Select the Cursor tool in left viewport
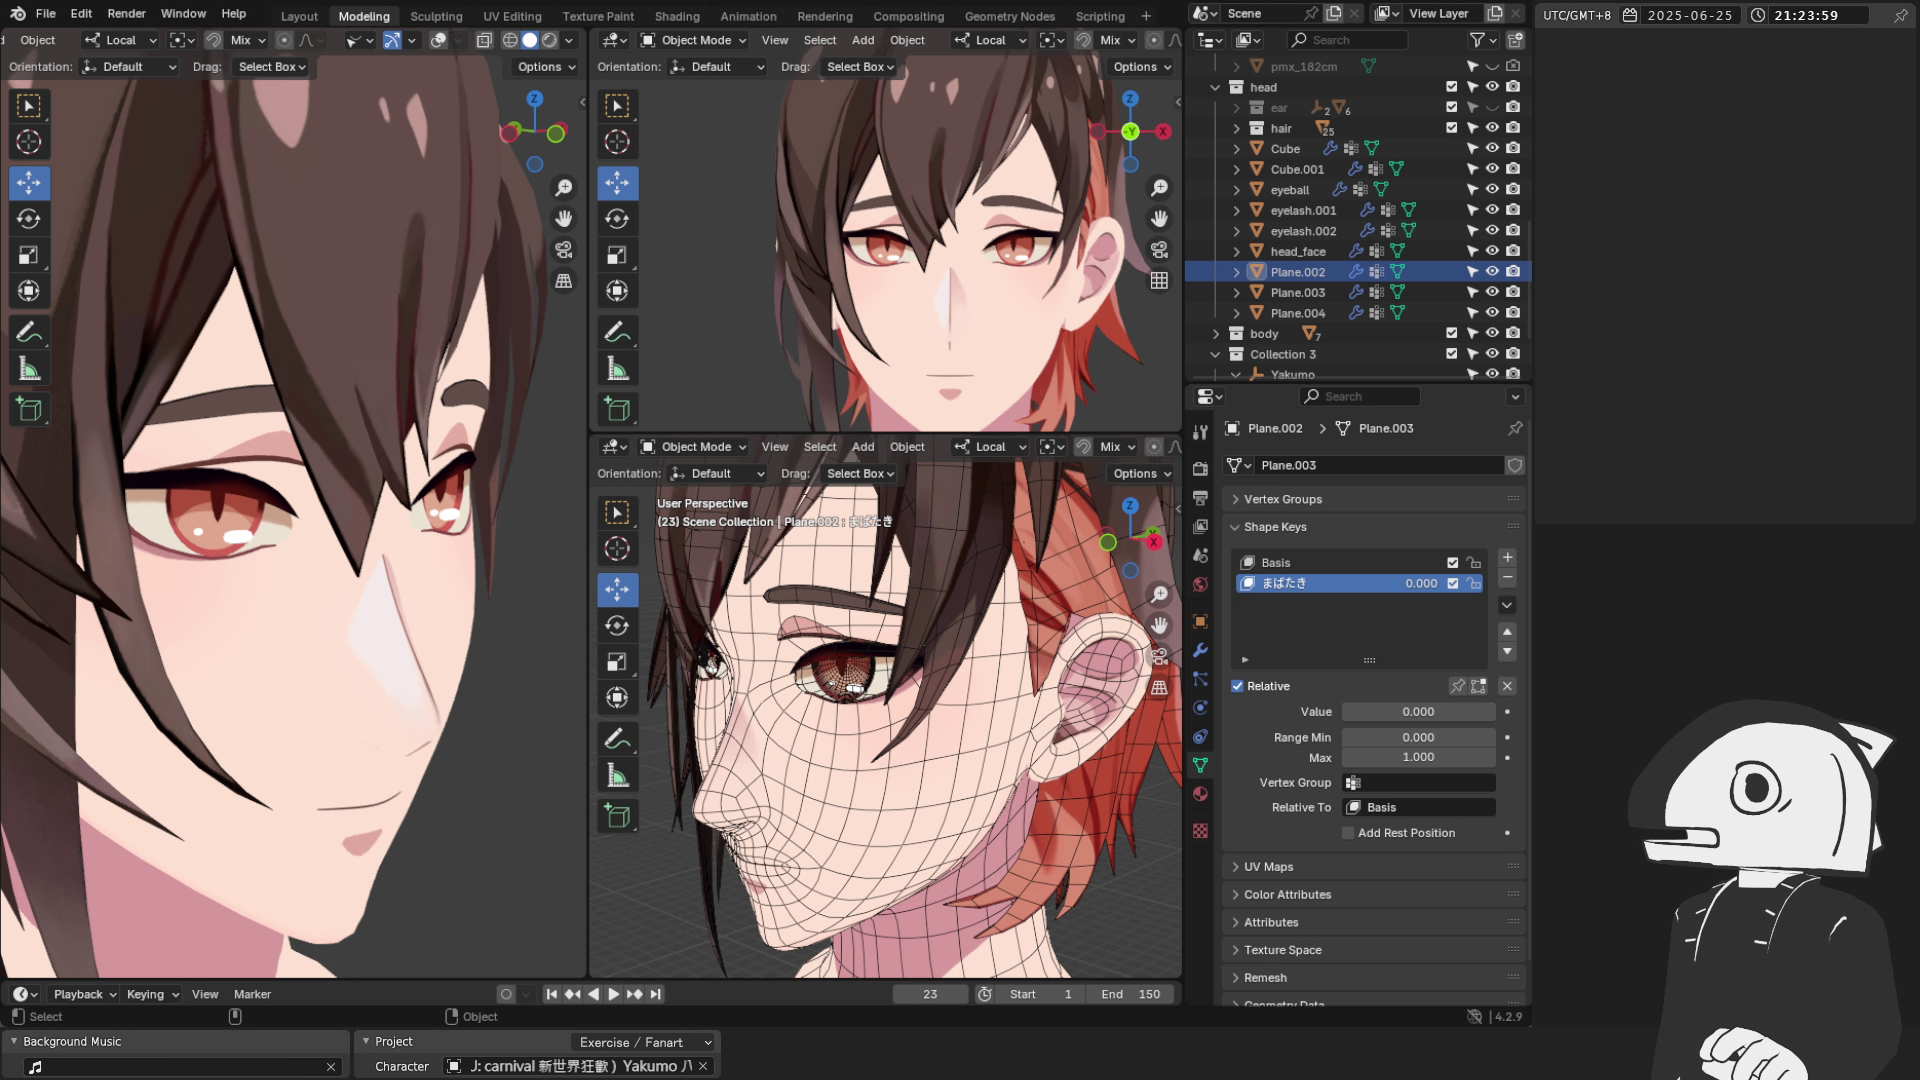This screenshot has height=1080, width=1920. click(x=29, y=142)
